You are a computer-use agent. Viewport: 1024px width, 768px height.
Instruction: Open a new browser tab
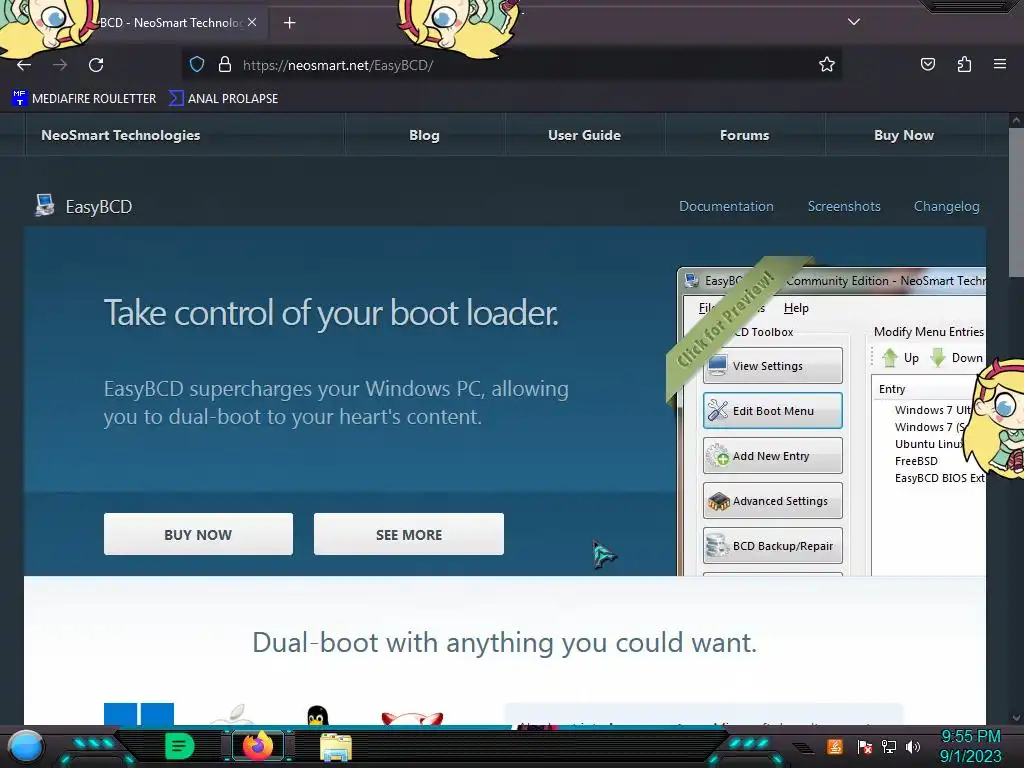289,23
